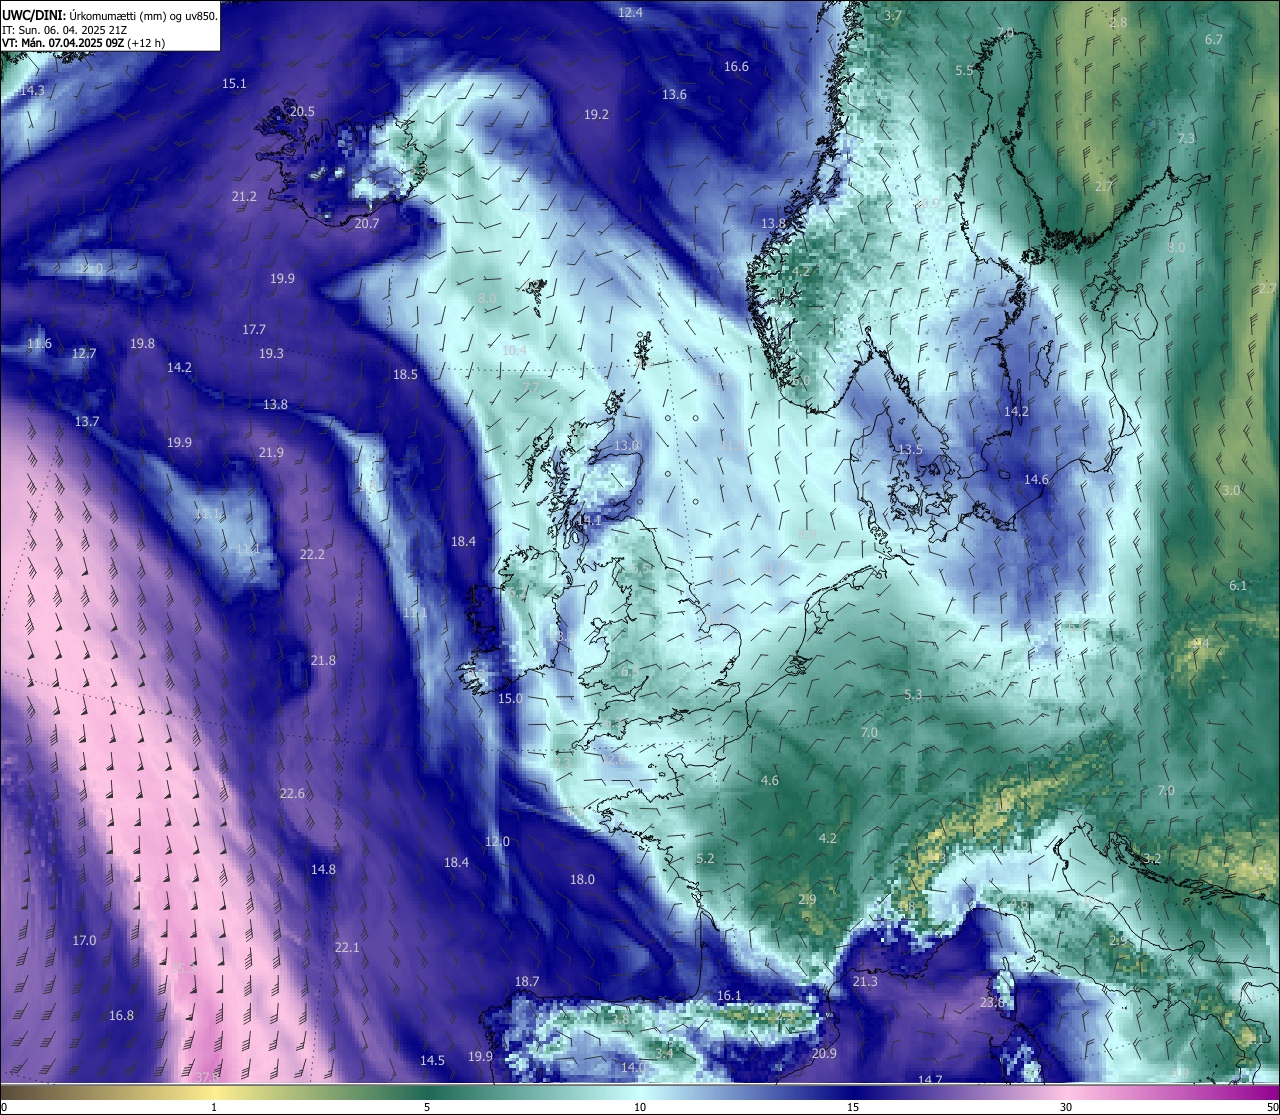Click the 15.0 value near Ireland
Image resolution: width=1280 pixels, height=1115 pixels.
click(x=510, y=699)
